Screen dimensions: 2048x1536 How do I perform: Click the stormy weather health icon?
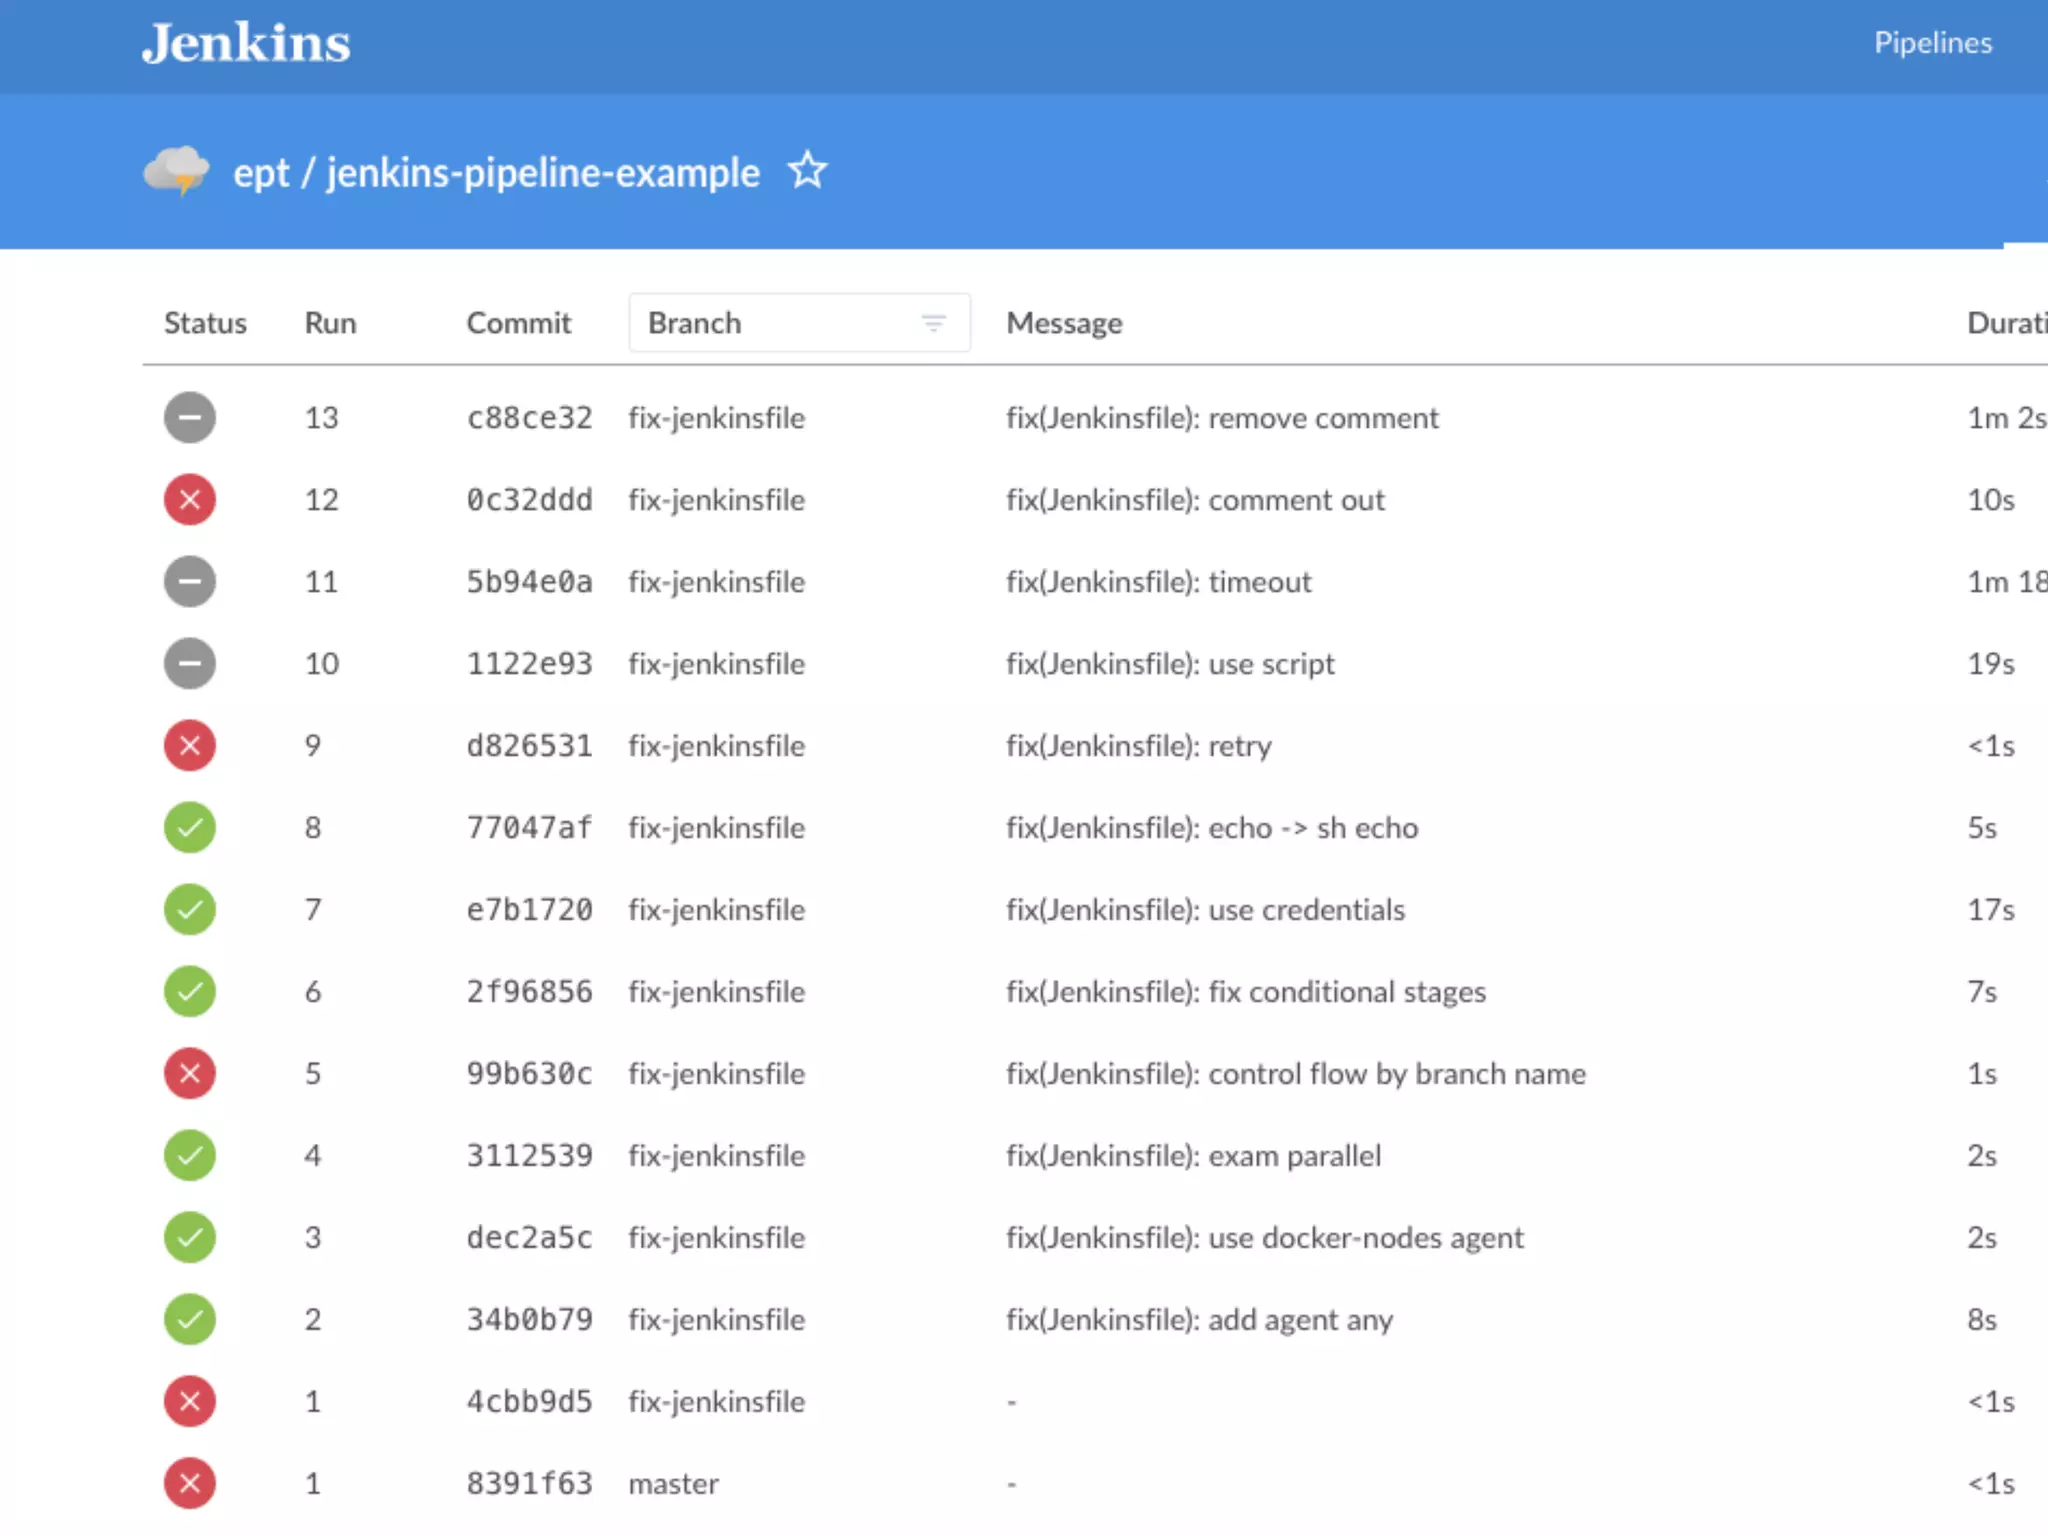pyautogui.click(x=176, y=171)
